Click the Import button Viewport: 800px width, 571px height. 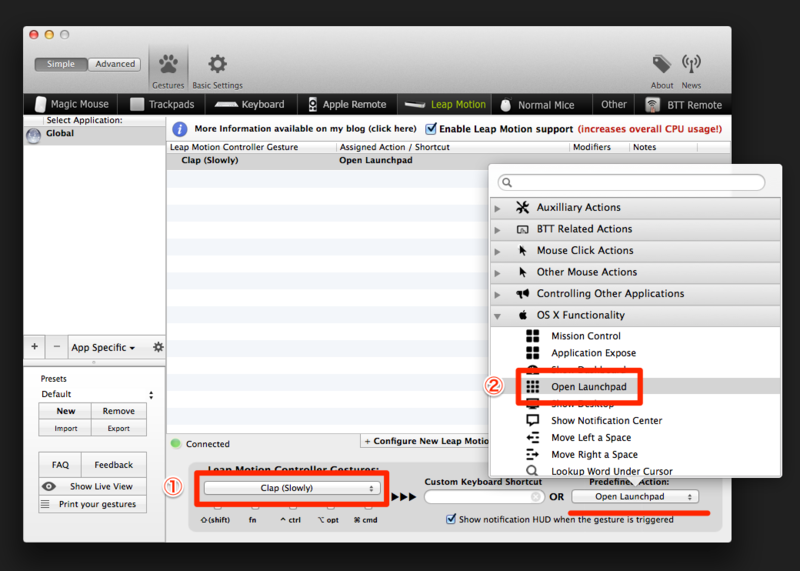[65, 428]
